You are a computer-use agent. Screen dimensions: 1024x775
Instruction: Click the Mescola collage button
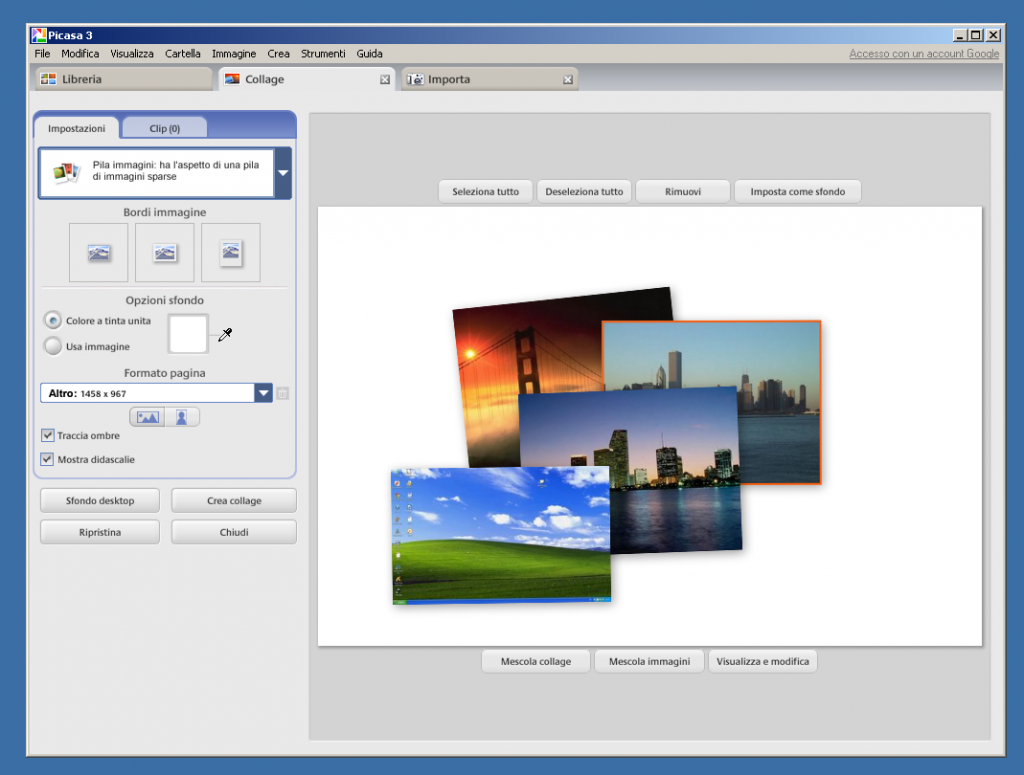[x=535, y=660]
